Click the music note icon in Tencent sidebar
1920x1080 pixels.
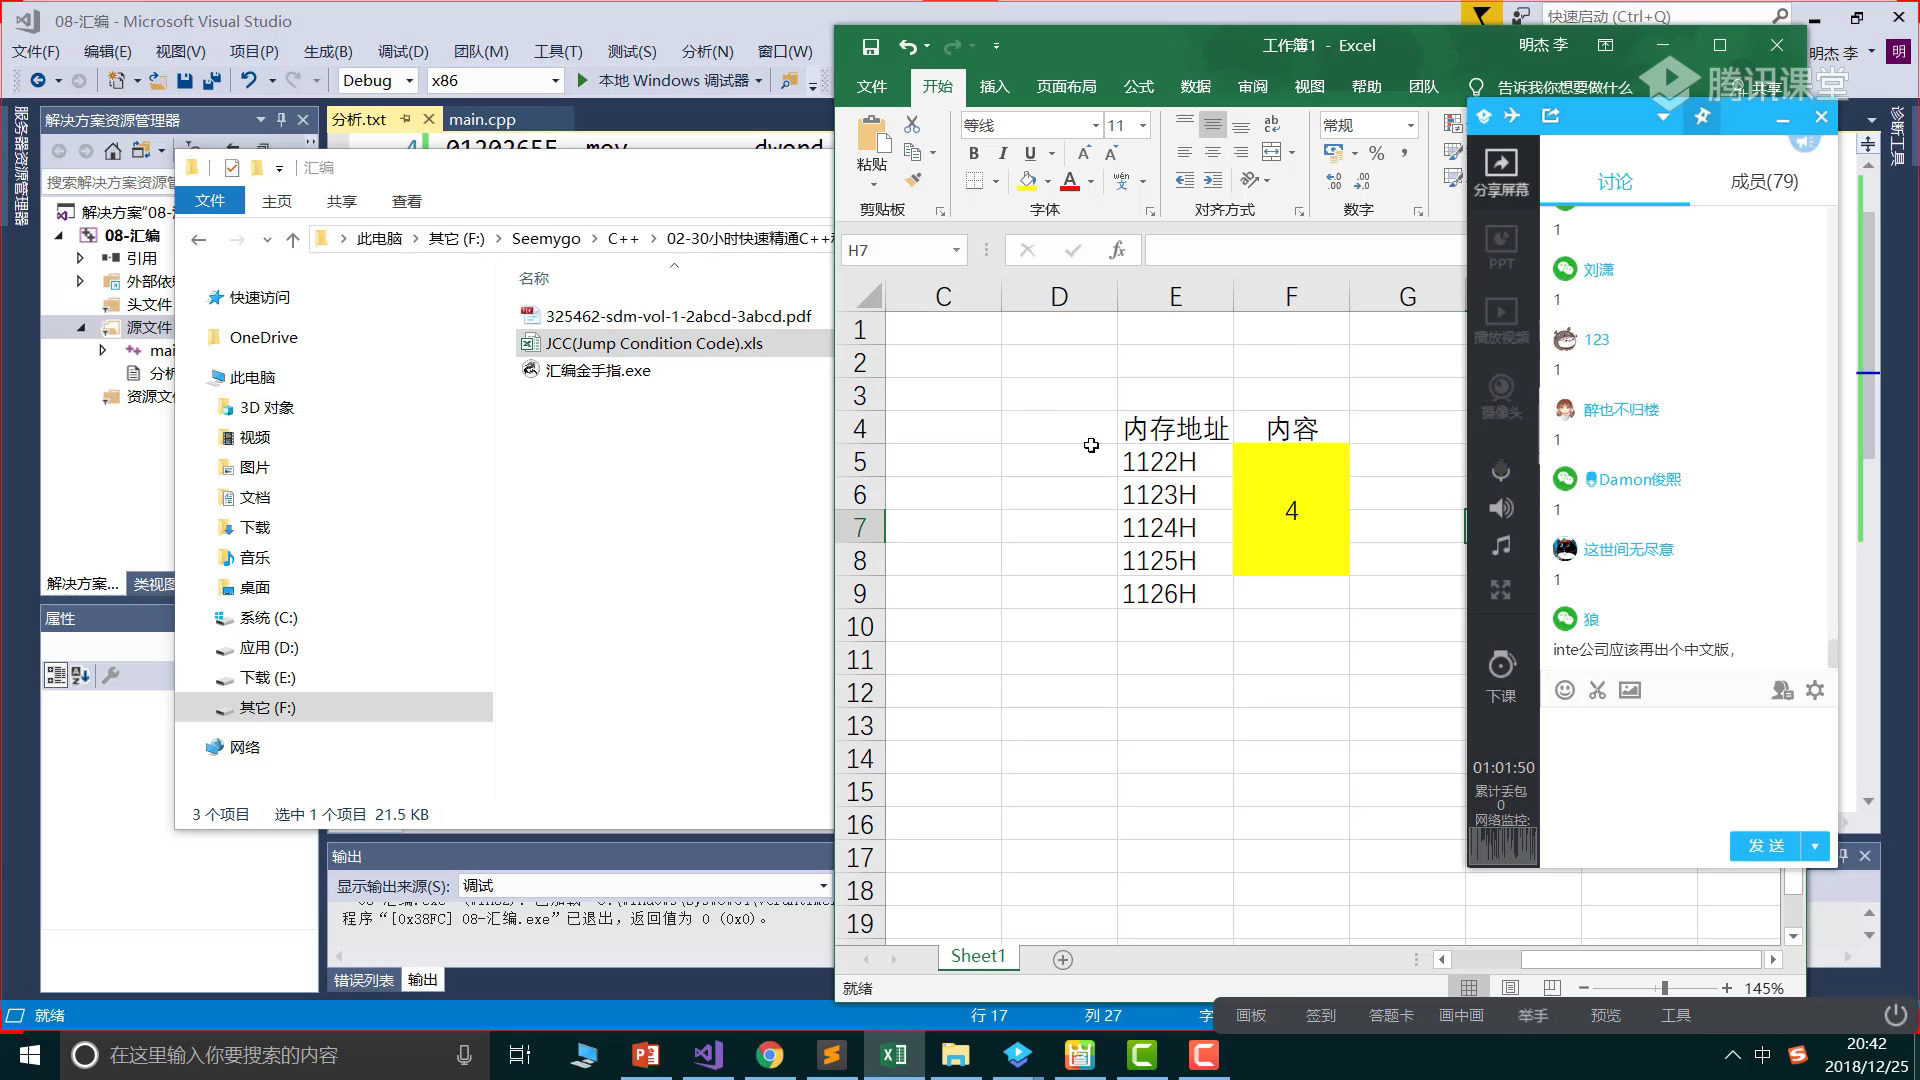(x=1501, y=546)
